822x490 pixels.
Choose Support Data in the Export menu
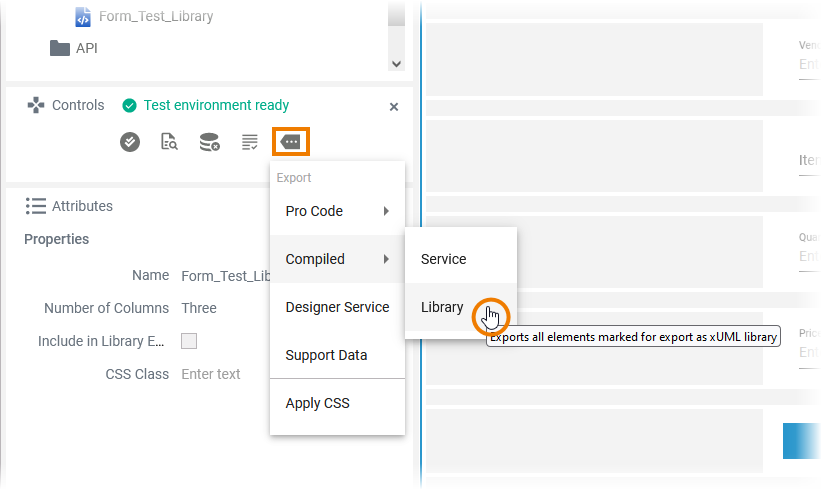point(326,355)
